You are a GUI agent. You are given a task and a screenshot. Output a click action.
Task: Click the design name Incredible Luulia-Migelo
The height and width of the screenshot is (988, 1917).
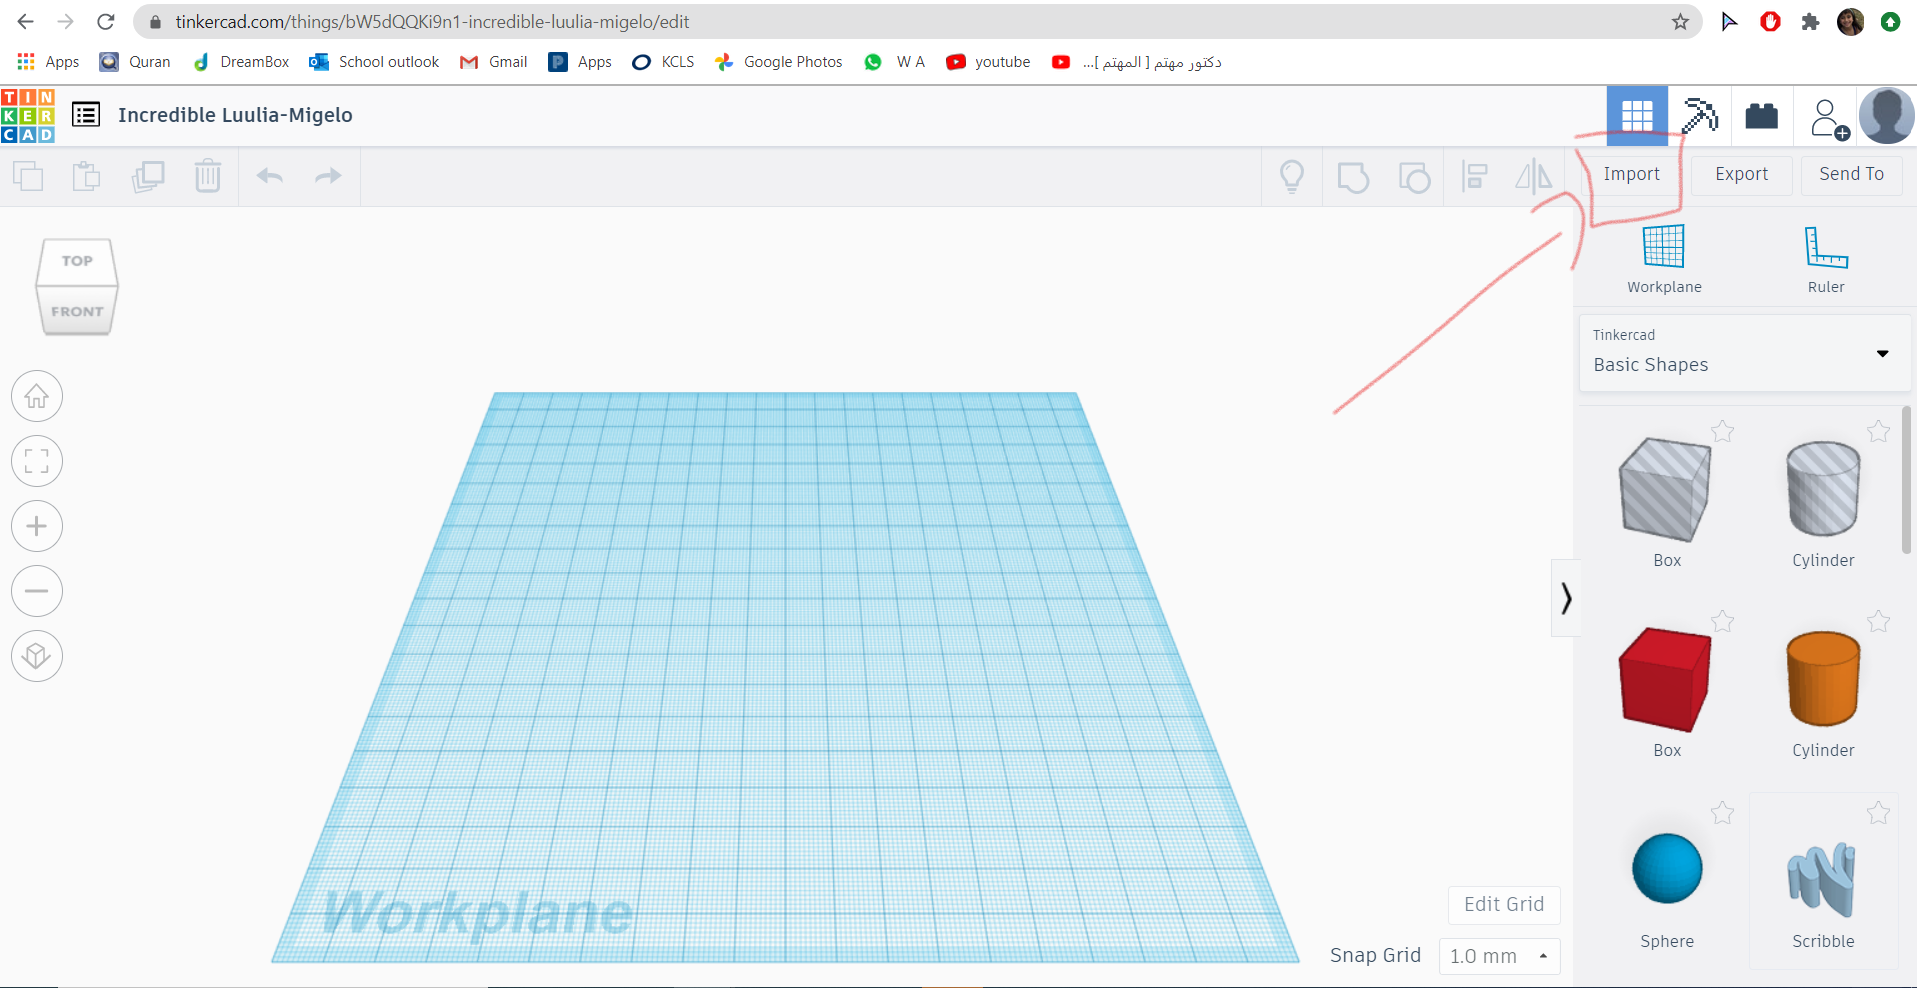click(x=235, y=115)
